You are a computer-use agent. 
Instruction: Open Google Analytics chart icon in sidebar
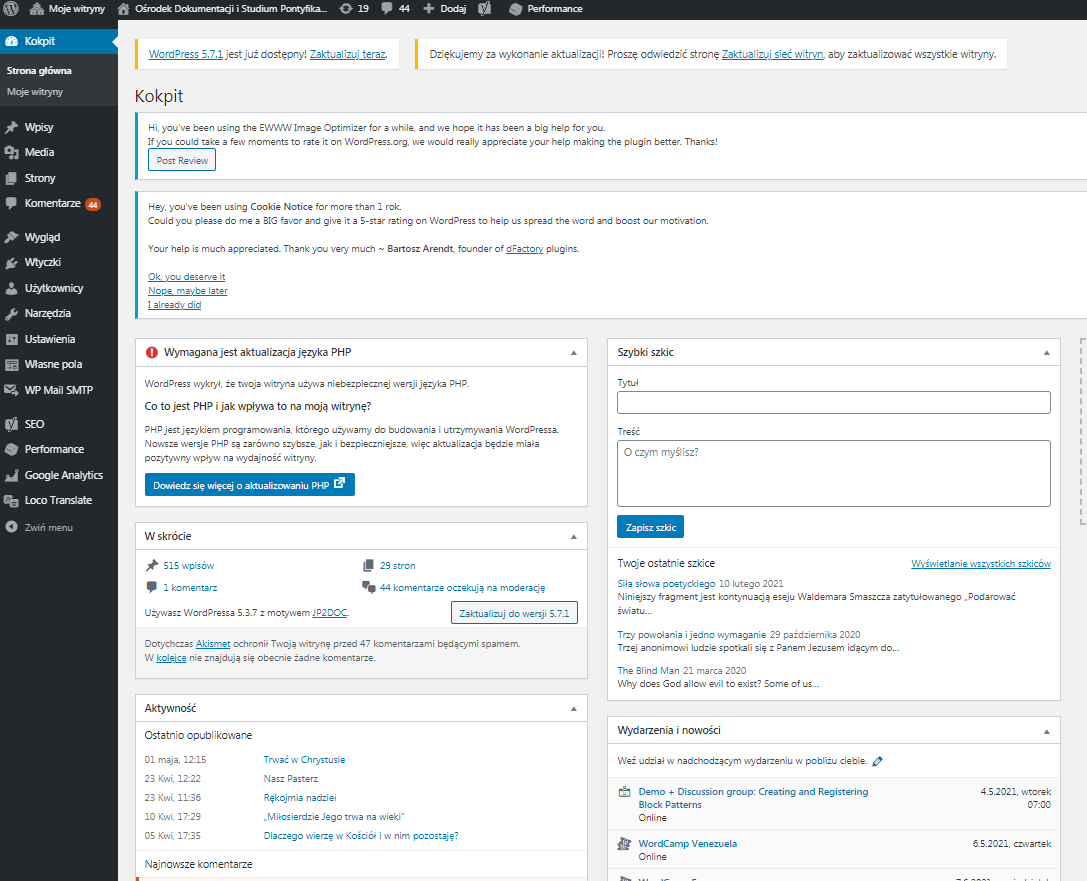click(11, 475)
